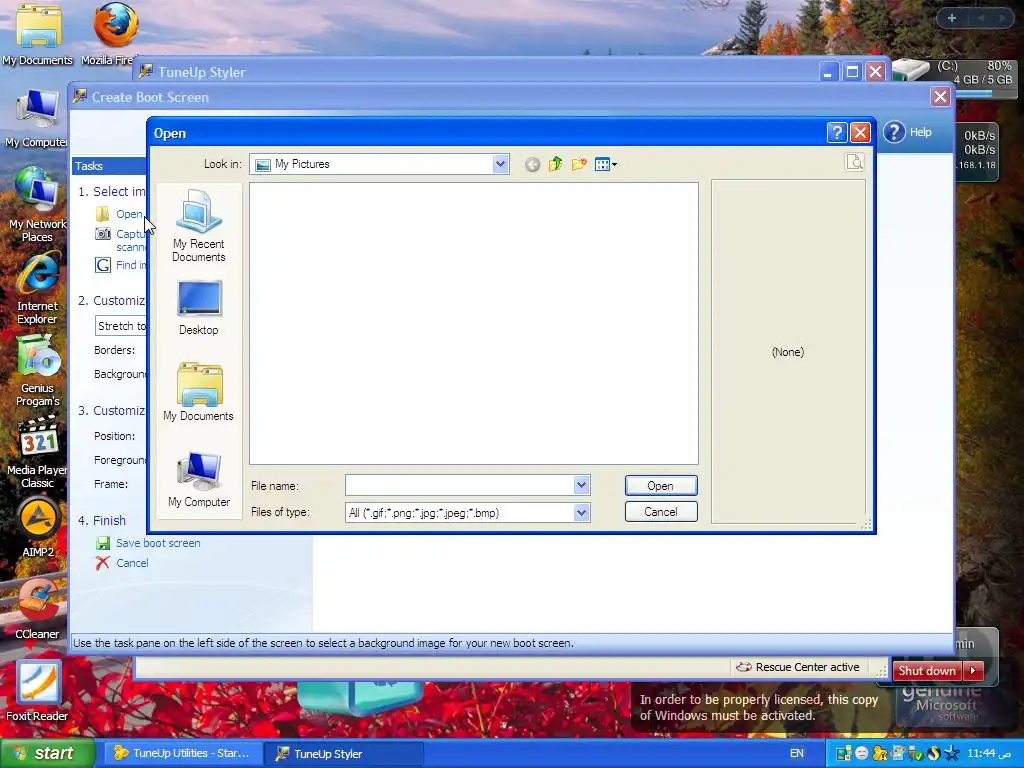
Task: Create a new folder in Open dialog
Action: tap(579, 164)
